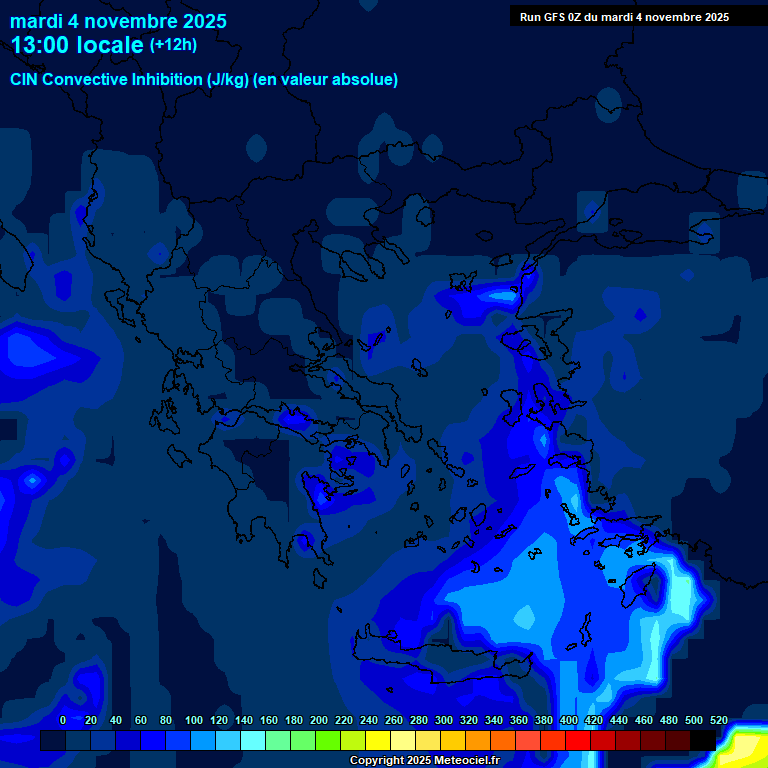Click the legend value '520'
This screenshot has height=768, width=768.
point(719,720)
